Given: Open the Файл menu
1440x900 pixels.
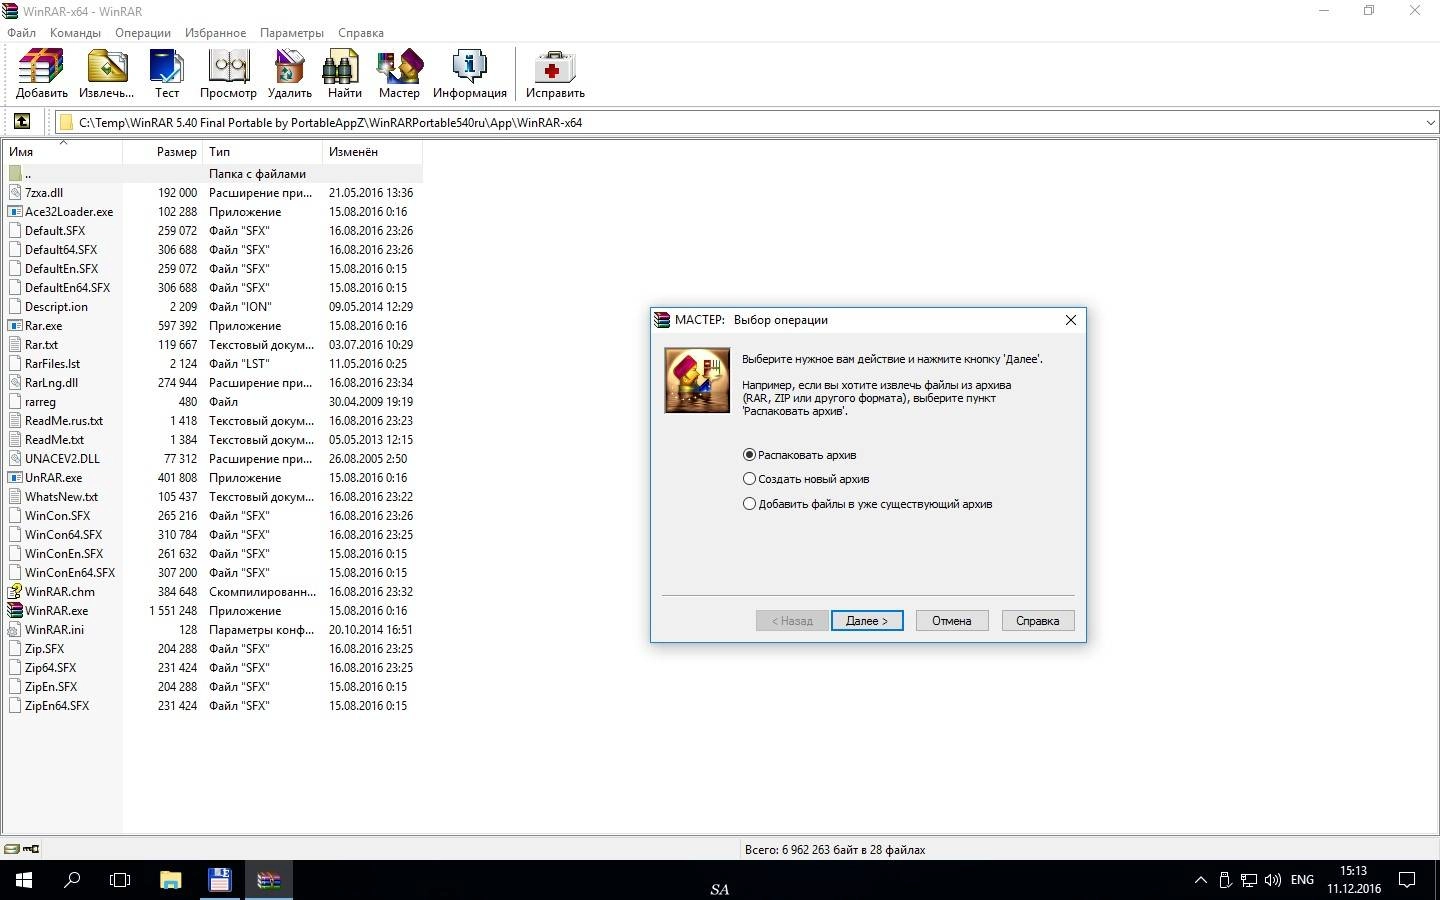Looking at the screenshot, I should [21, 32].
